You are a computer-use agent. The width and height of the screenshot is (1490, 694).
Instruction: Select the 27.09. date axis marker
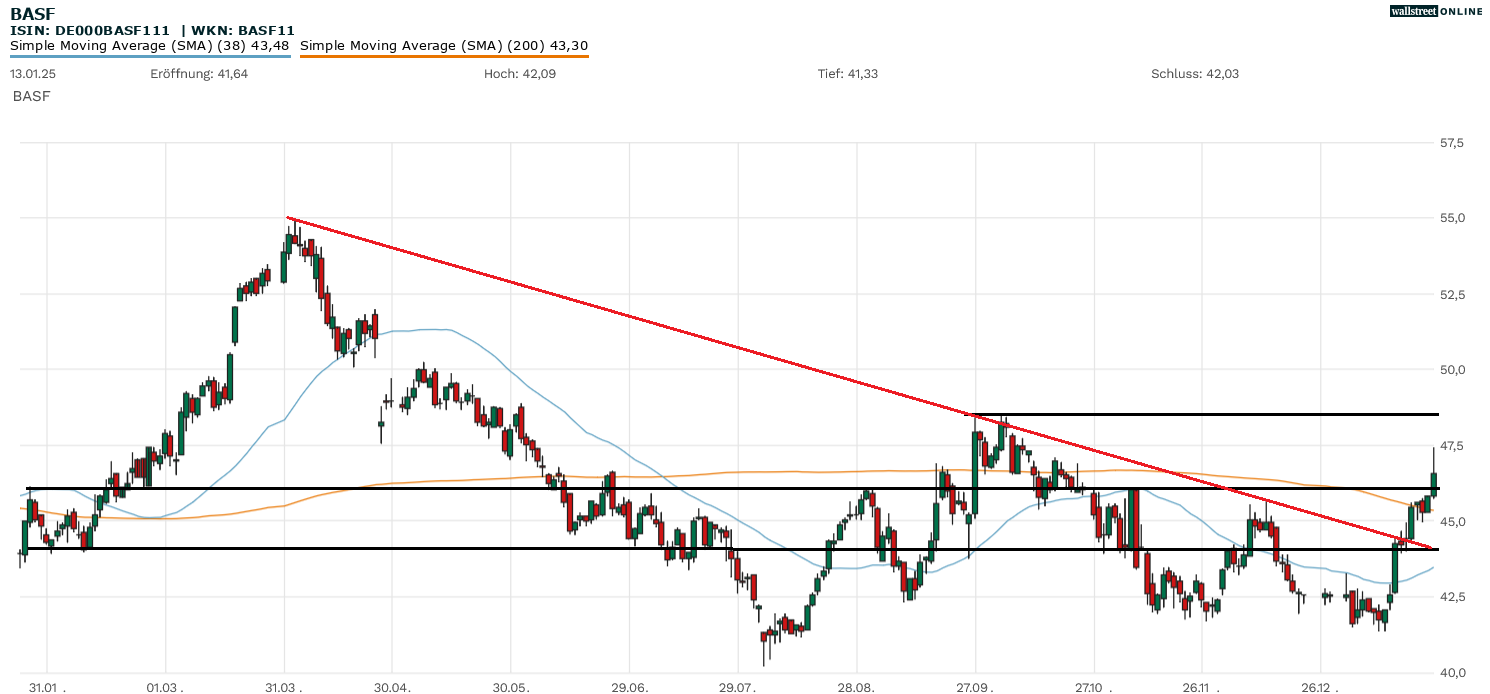975,688
